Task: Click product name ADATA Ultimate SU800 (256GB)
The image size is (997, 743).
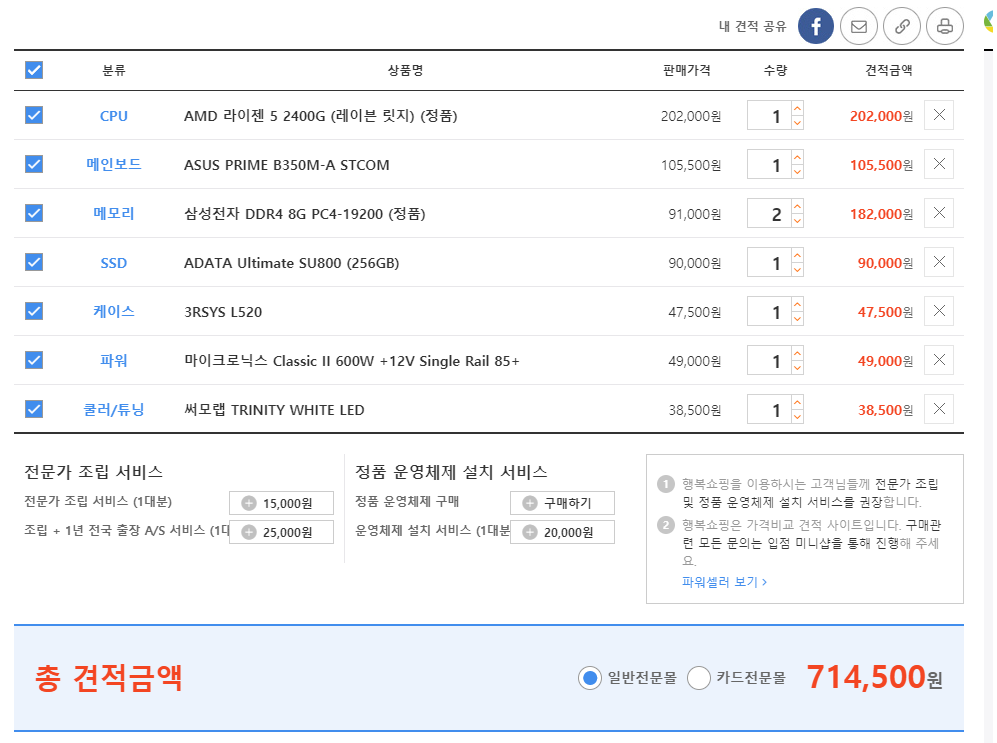Action: pyautogui.click(x=291, y=263)
